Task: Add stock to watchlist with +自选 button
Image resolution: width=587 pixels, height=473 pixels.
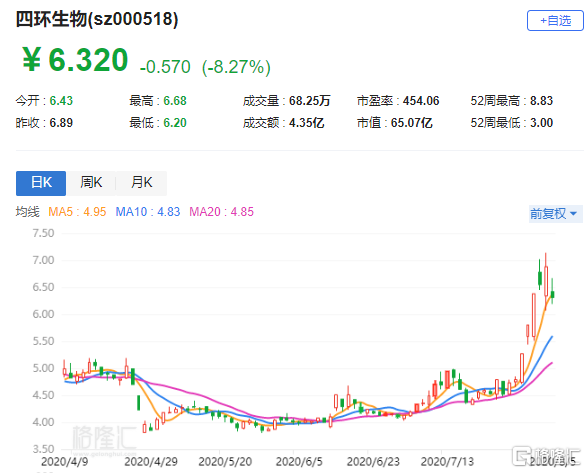Action: [x=555, y=20]
